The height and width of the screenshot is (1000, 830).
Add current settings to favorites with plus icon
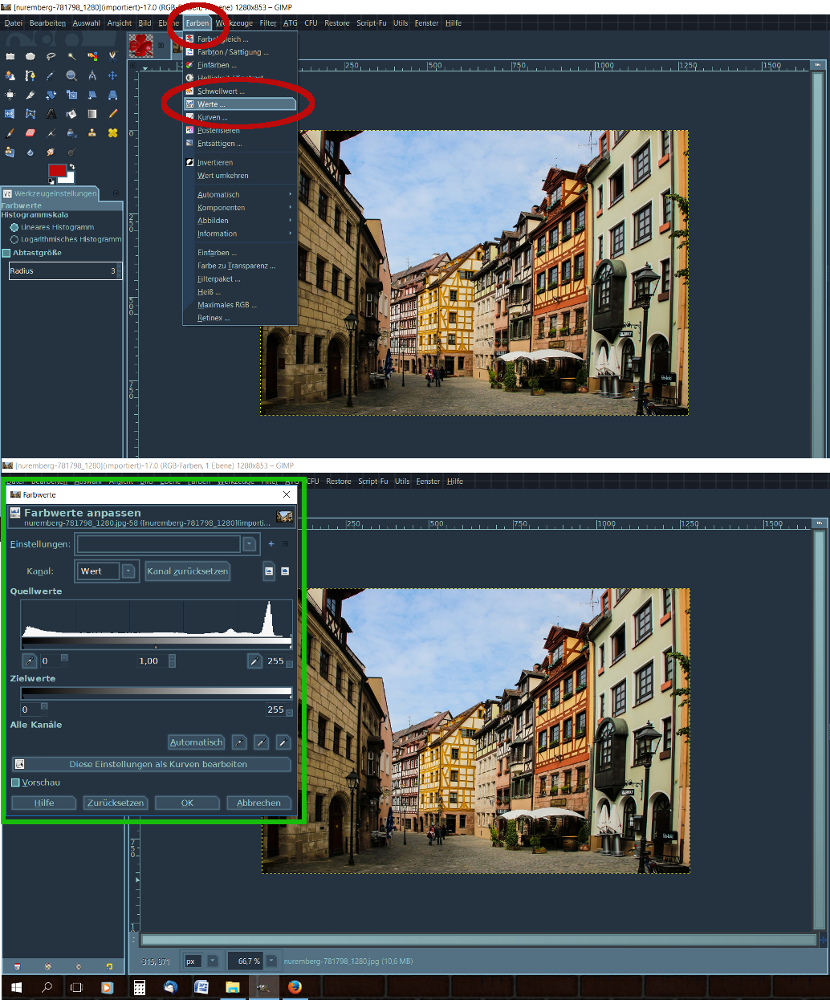(x=270, y=544)
